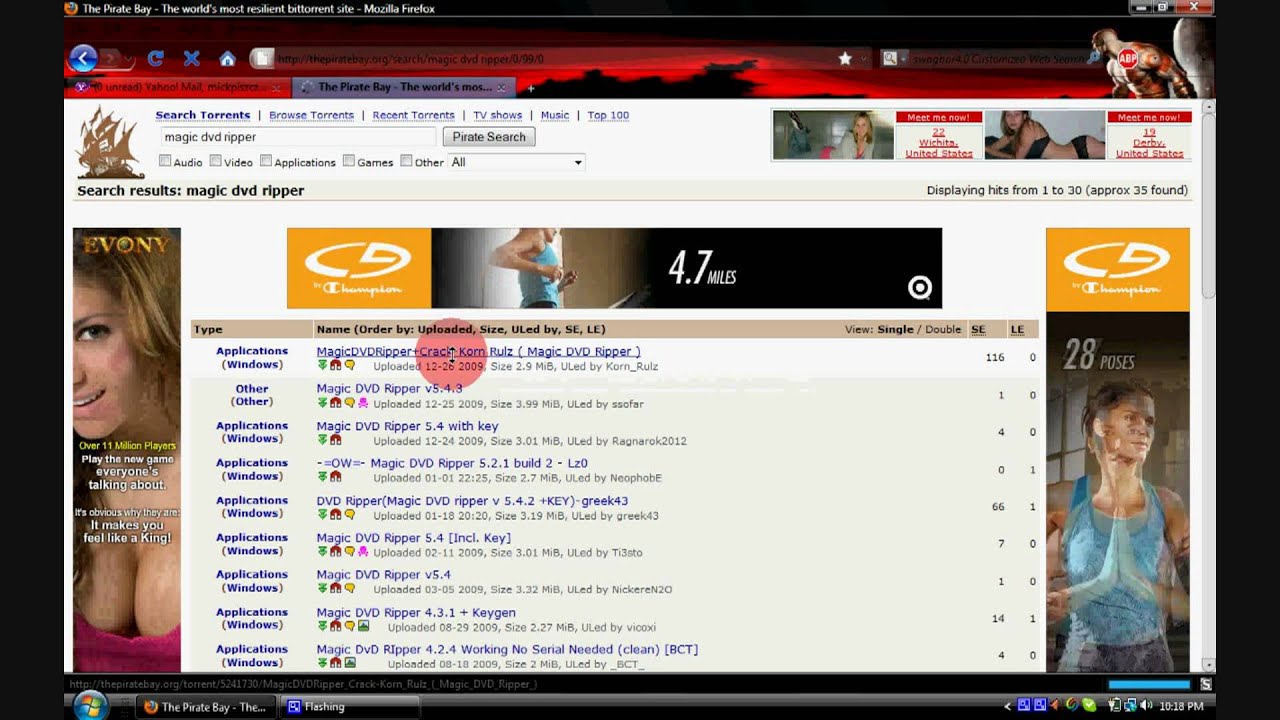Open MagicDVDRipper+Crack Korn Rulz torrent link
The image size is (1280, 720).
478,351
